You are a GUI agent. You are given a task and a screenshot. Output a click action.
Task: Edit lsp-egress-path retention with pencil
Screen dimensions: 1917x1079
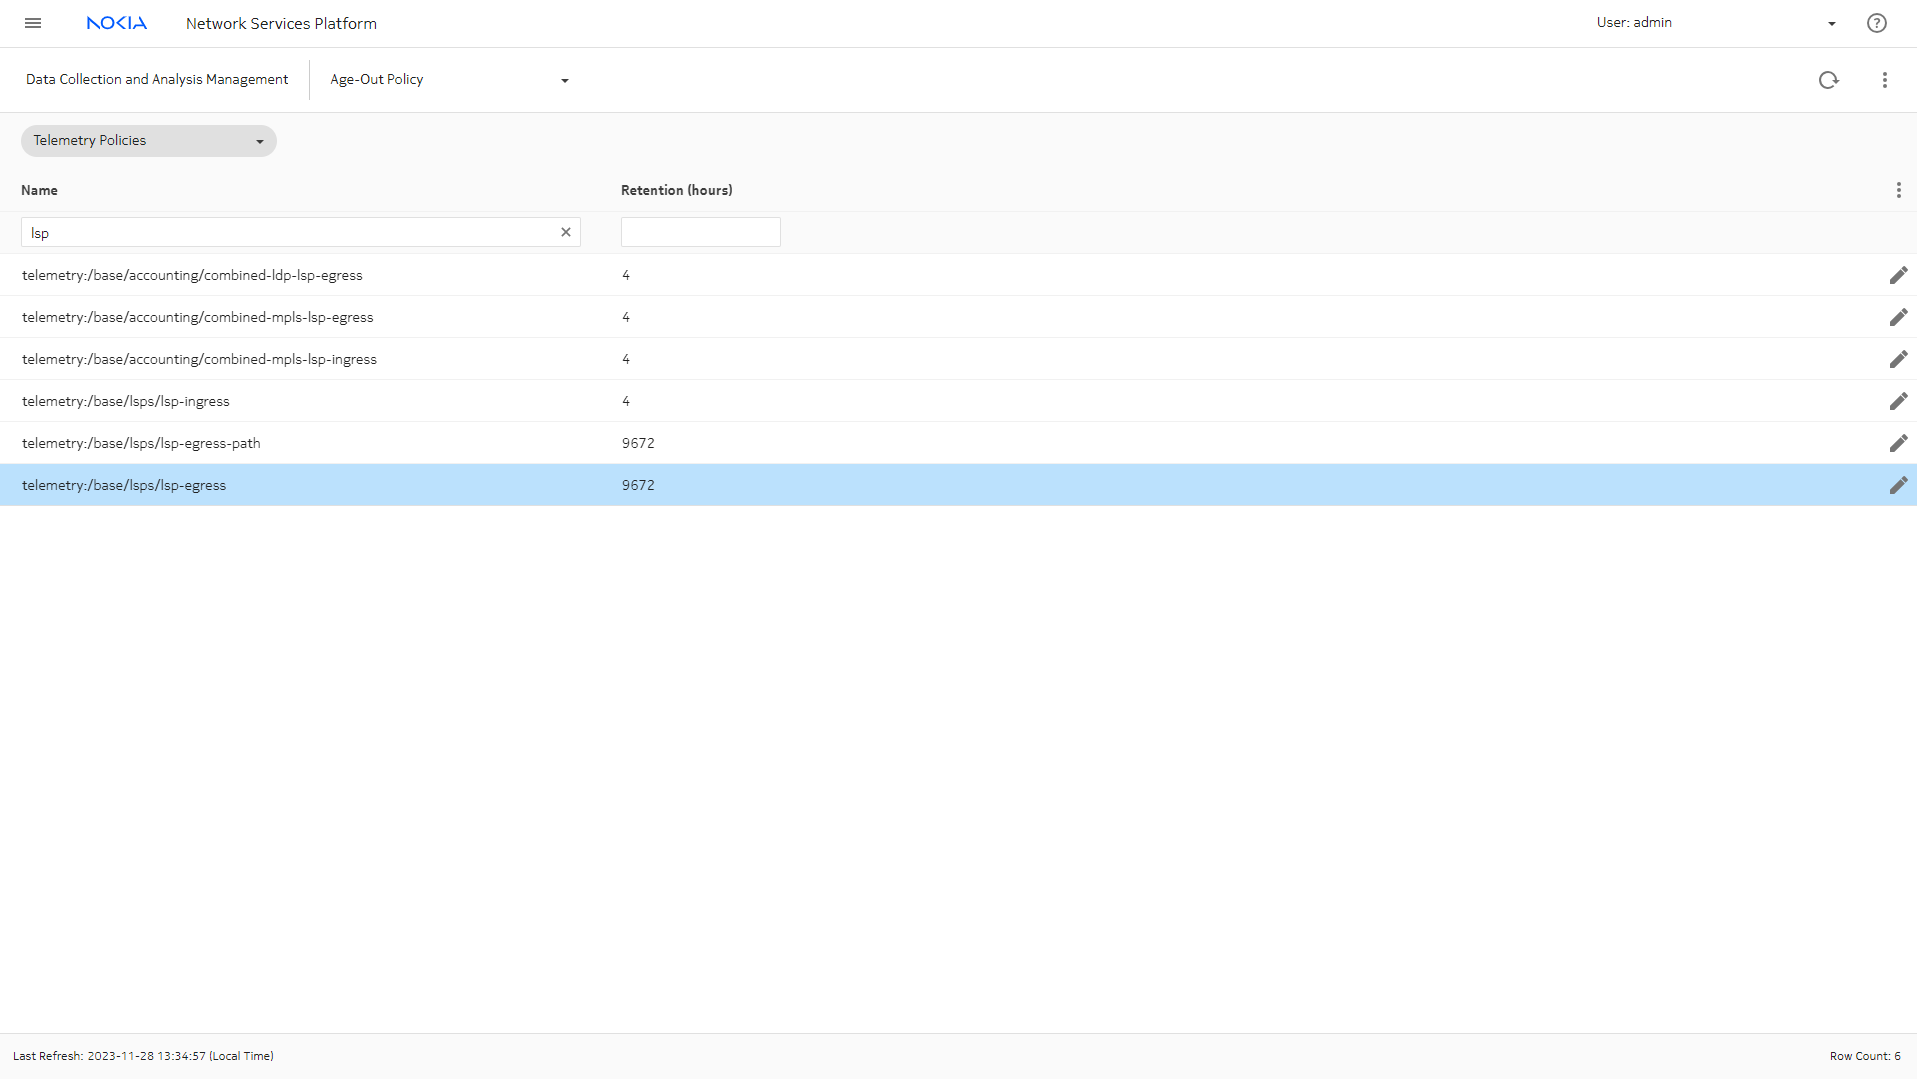1897,443
